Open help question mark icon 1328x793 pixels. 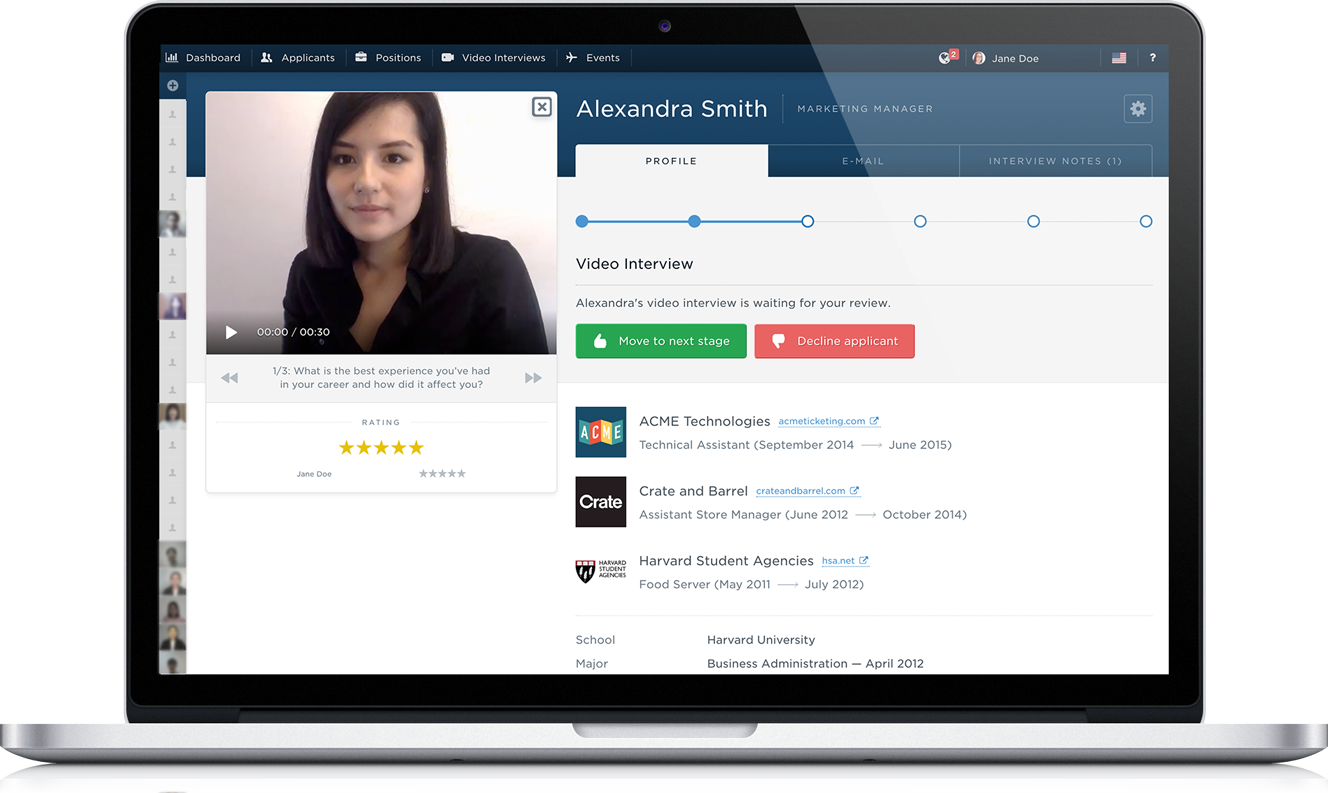pyautogui.click(x=1152, y=58)
